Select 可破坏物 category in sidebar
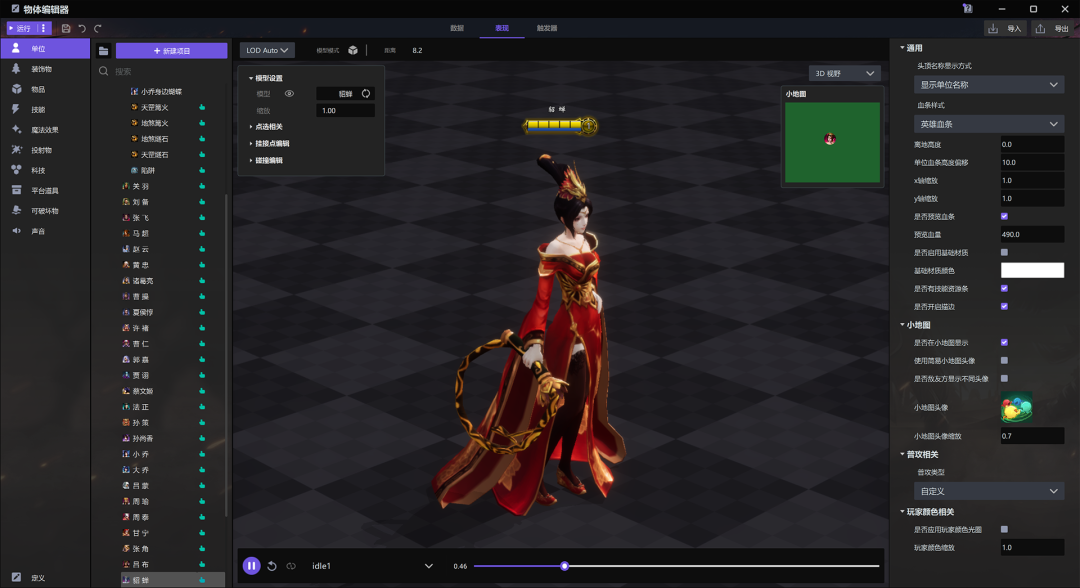Image resolution: width=1080 pixels, height=588 pixels. click(x=45, y=211)
